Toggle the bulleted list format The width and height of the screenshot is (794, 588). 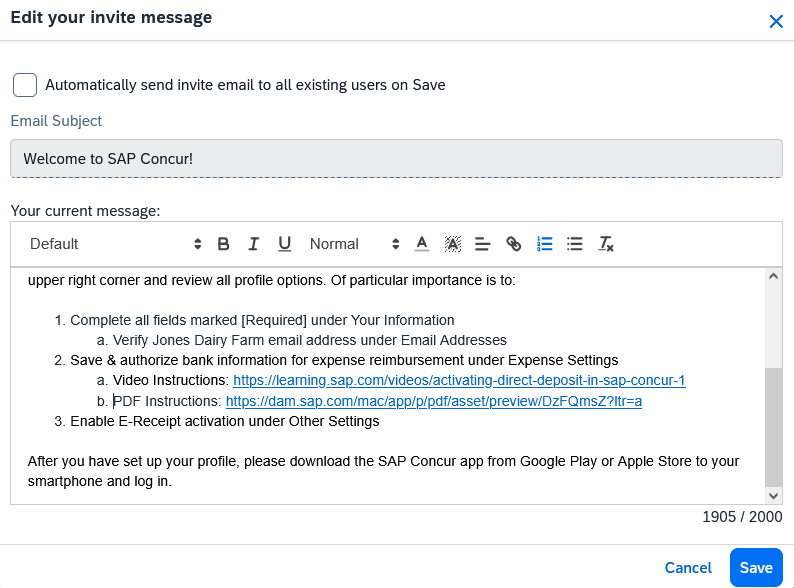coord(575,244)
